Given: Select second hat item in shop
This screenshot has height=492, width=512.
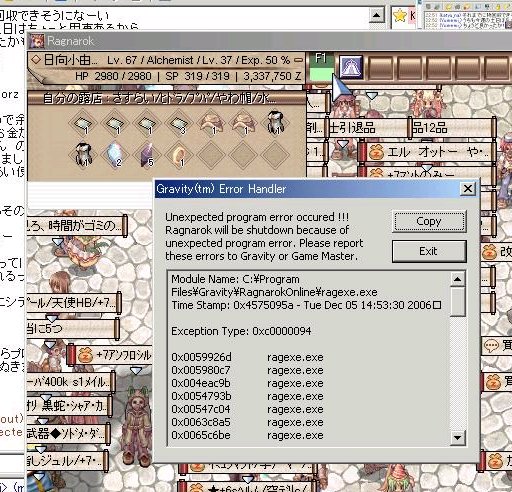Looking at the screenshot, I should 243,124.
